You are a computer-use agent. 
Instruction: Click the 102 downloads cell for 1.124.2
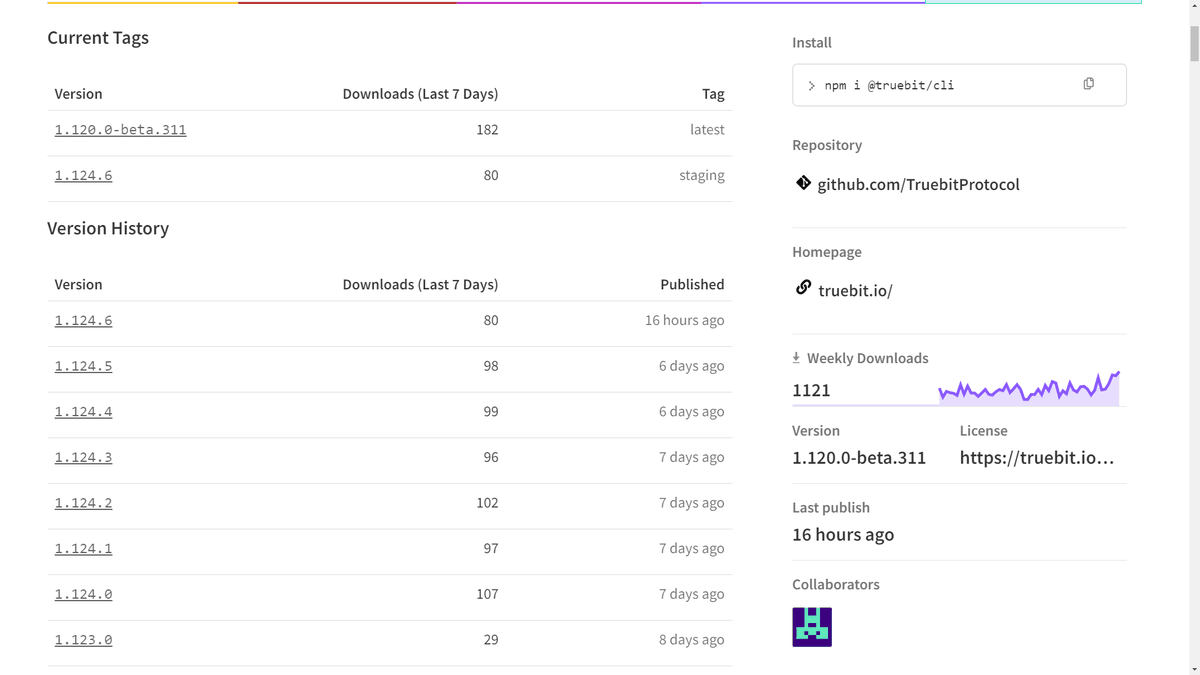(x=487, y=503)
